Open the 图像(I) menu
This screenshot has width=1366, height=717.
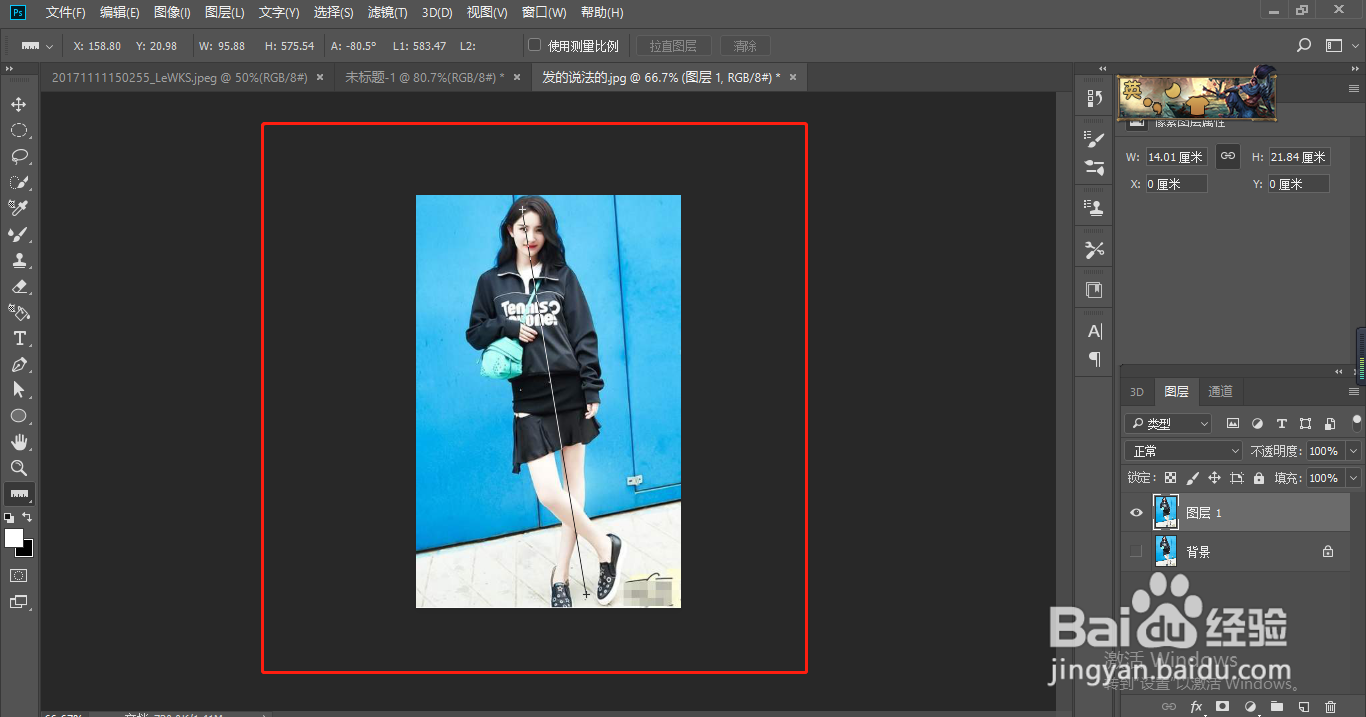(172, 13)
